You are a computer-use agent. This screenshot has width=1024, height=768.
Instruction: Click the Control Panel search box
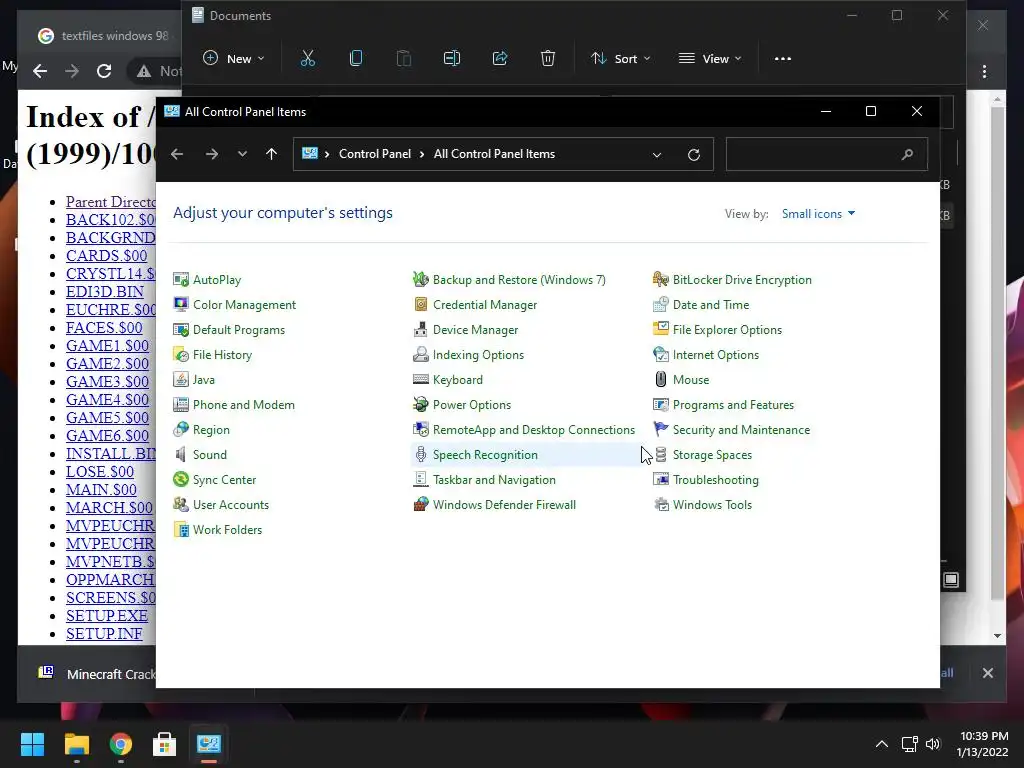[x=827, y=154]
